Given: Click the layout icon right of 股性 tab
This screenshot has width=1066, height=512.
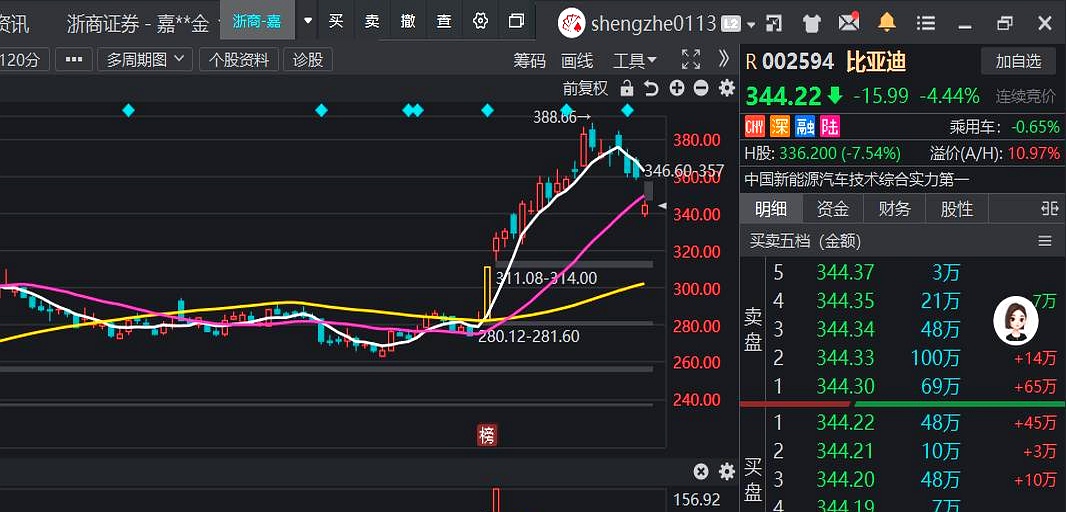Looking at the screenshot, I should coord(1050,209).
